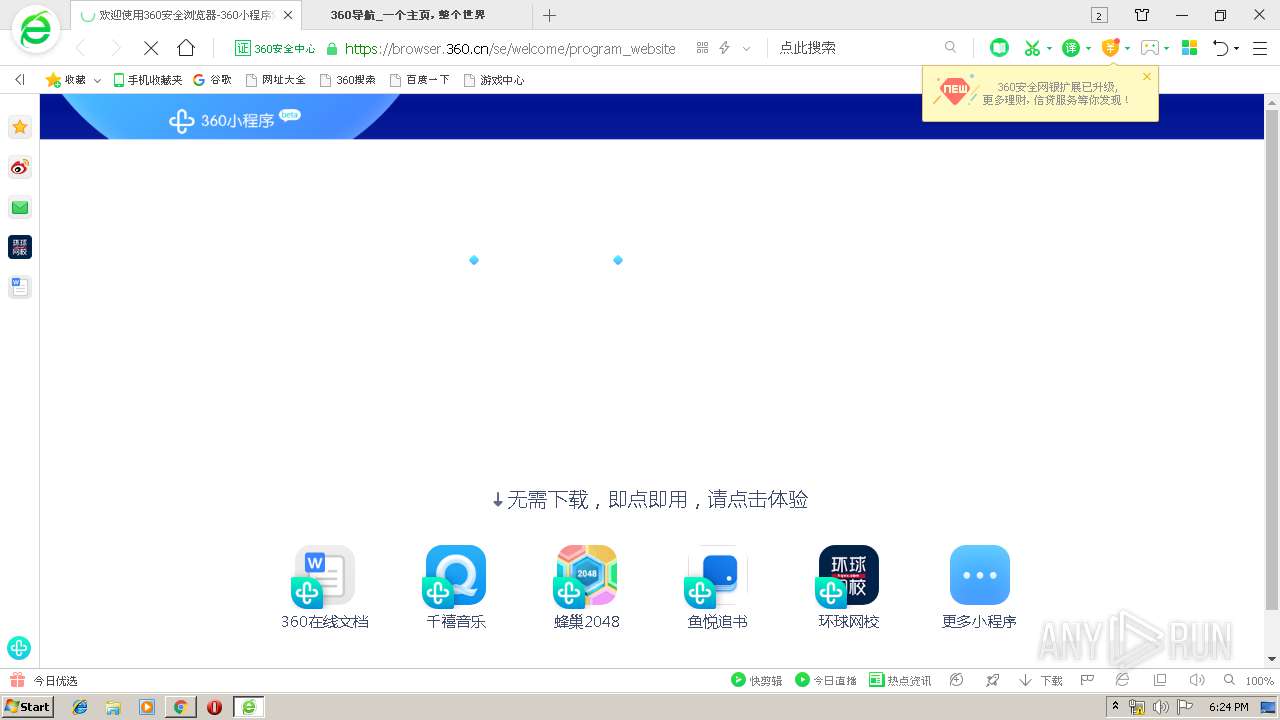Open 热点资讯 in the status bar
The image size is (1280, 720).
(x=900, y=680)
